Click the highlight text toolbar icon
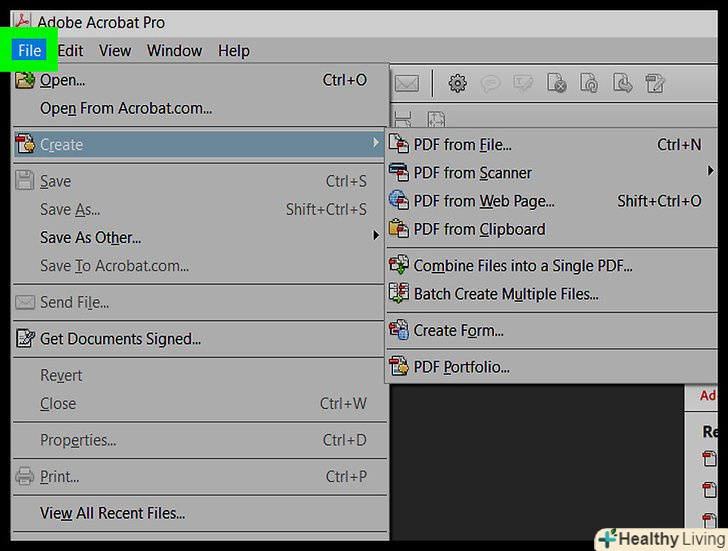 point(523,84)
